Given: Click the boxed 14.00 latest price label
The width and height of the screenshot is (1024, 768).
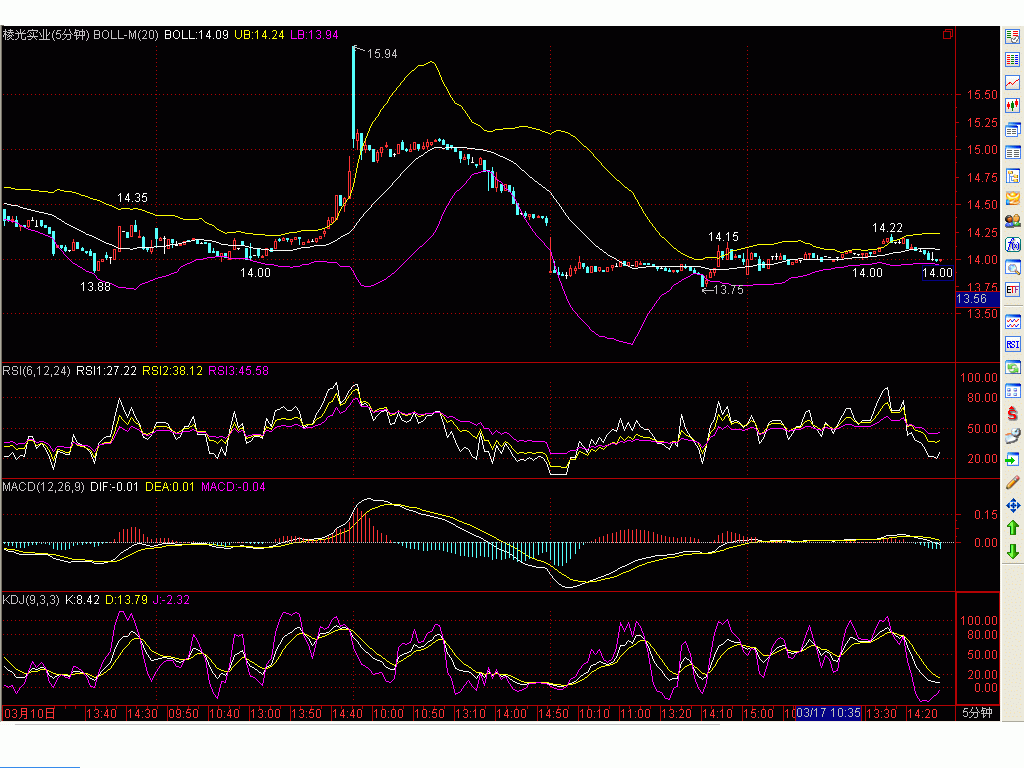Looking at the screenshot, I should tap(937, 273).
